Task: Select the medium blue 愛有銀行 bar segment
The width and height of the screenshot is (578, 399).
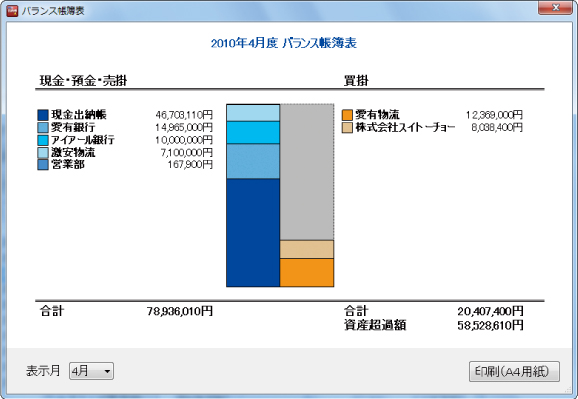Action: 253,161
